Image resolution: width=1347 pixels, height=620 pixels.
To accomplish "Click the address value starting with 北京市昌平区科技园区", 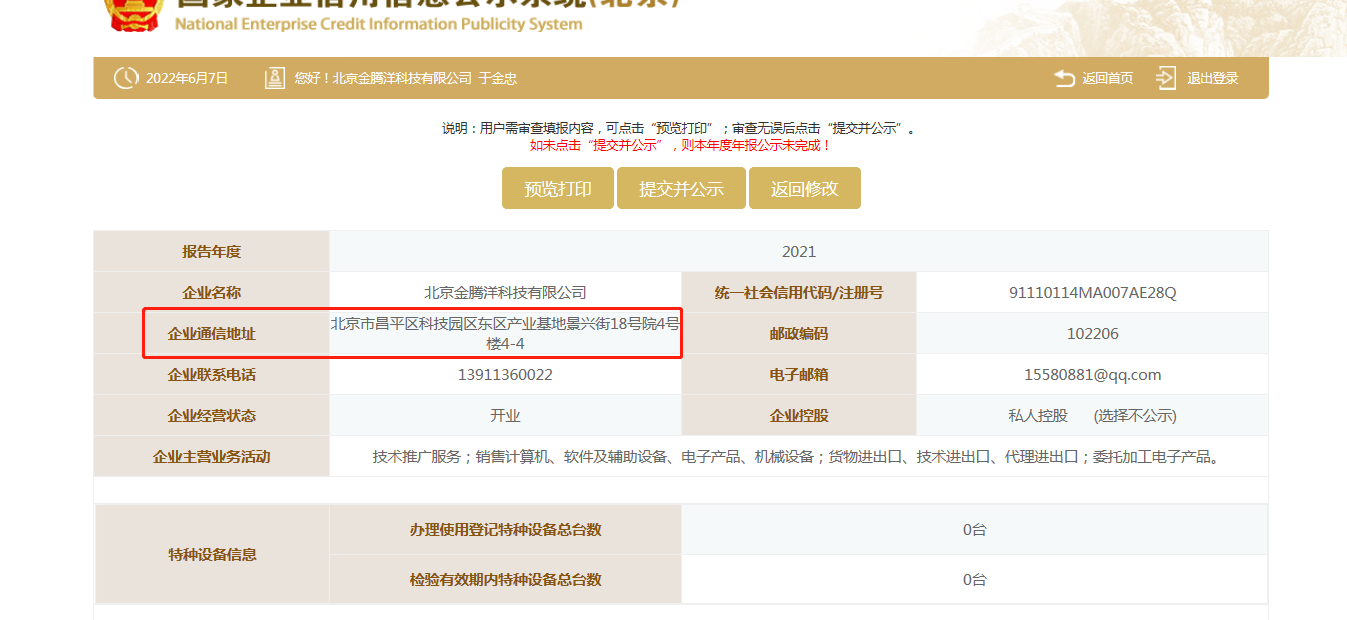I will [x=505, y=333].
